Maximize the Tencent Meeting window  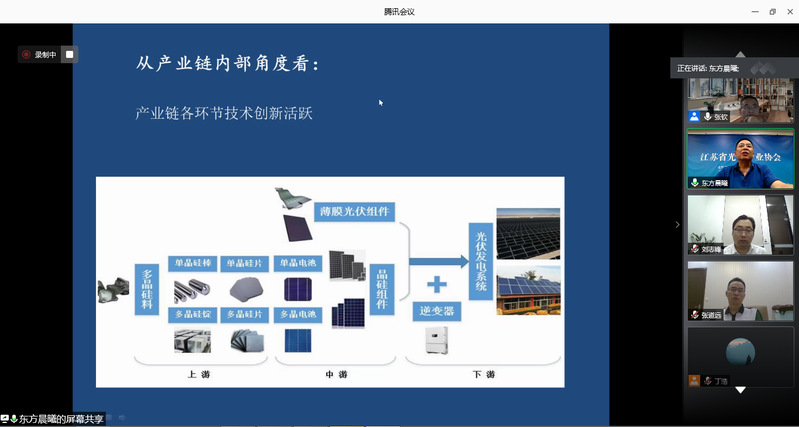[x=772, y=11]
